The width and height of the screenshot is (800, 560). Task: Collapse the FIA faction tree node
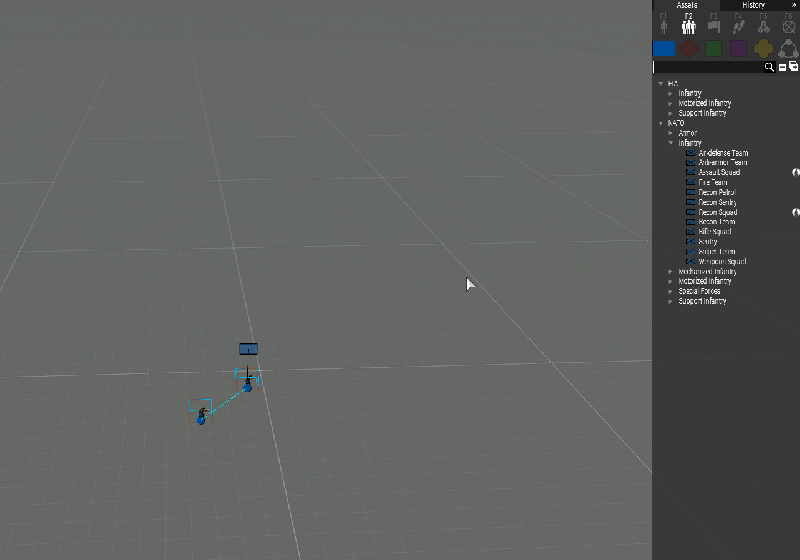pyautogui.click(x=661, y=83)
